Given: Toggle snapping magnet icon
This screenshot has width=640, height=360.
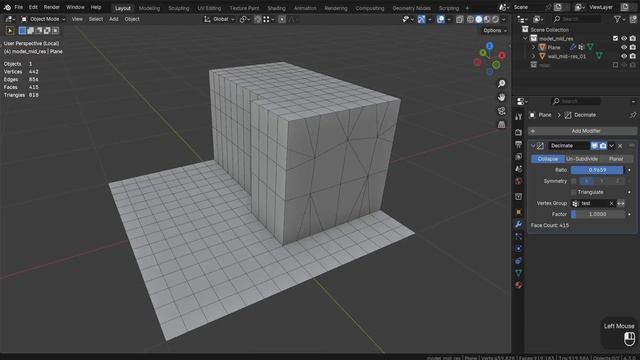Looking at the screenshot, I should coord(258,19).
